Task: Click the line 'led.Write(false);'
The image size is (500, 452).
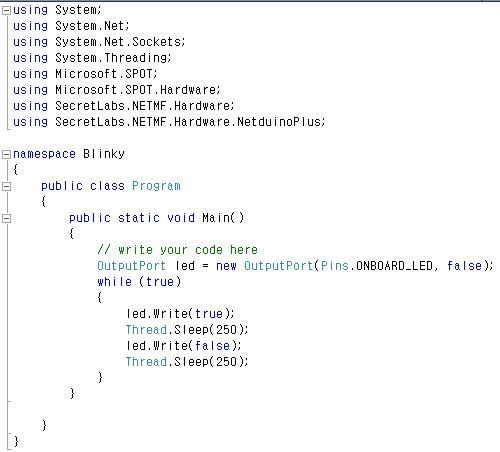Action: point(183,346)
